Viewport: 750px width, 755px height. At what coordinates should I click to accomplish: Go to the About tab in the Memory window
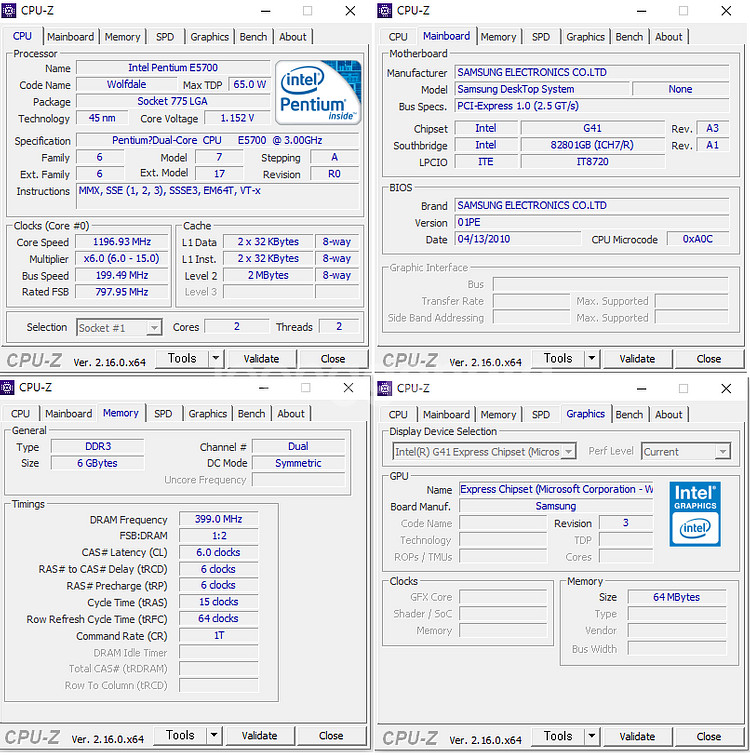coord(291,414)
